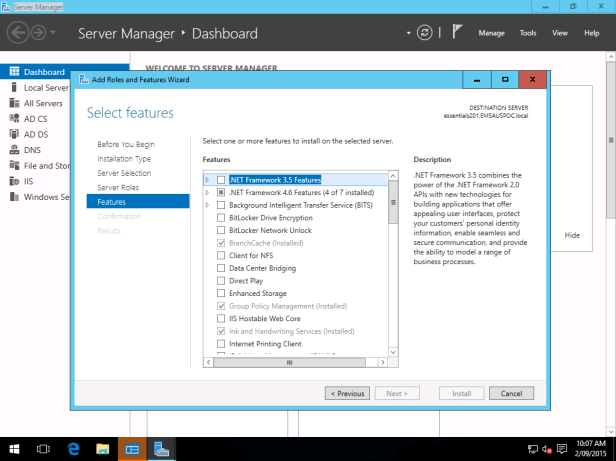Check the .NET Framework 3.5 Features checkbox
616x461 pixels.
pos(221,179)
